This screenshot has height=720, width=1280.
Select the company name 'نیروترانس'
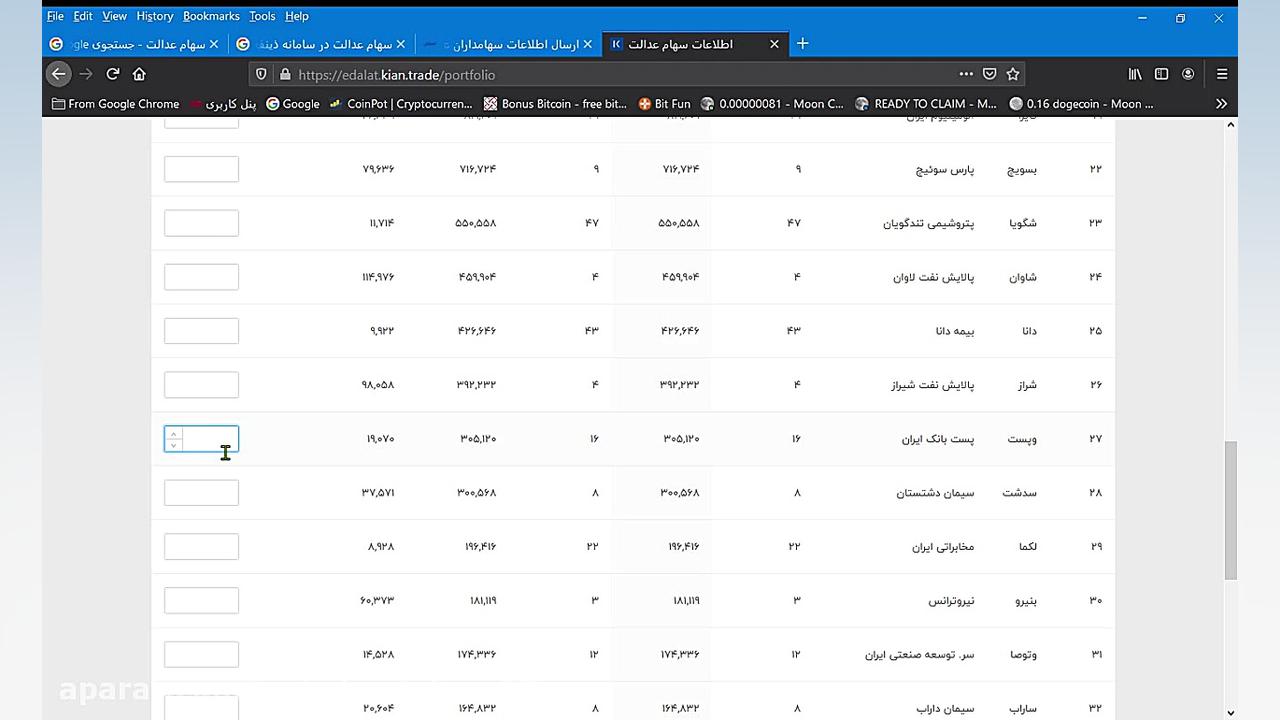click(x=951, y=601)
